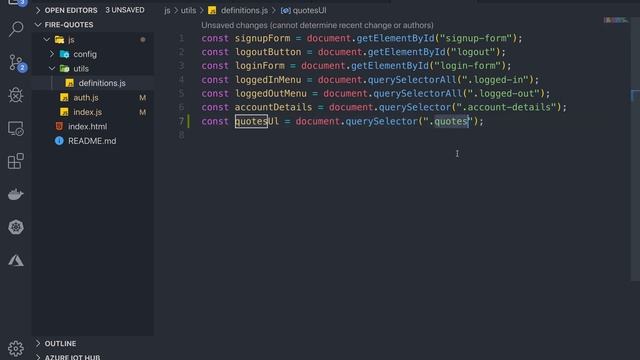Expand the OPEN EDITORS section
The height and width of the screenshot is (360, 640).
tap(38, 10)
